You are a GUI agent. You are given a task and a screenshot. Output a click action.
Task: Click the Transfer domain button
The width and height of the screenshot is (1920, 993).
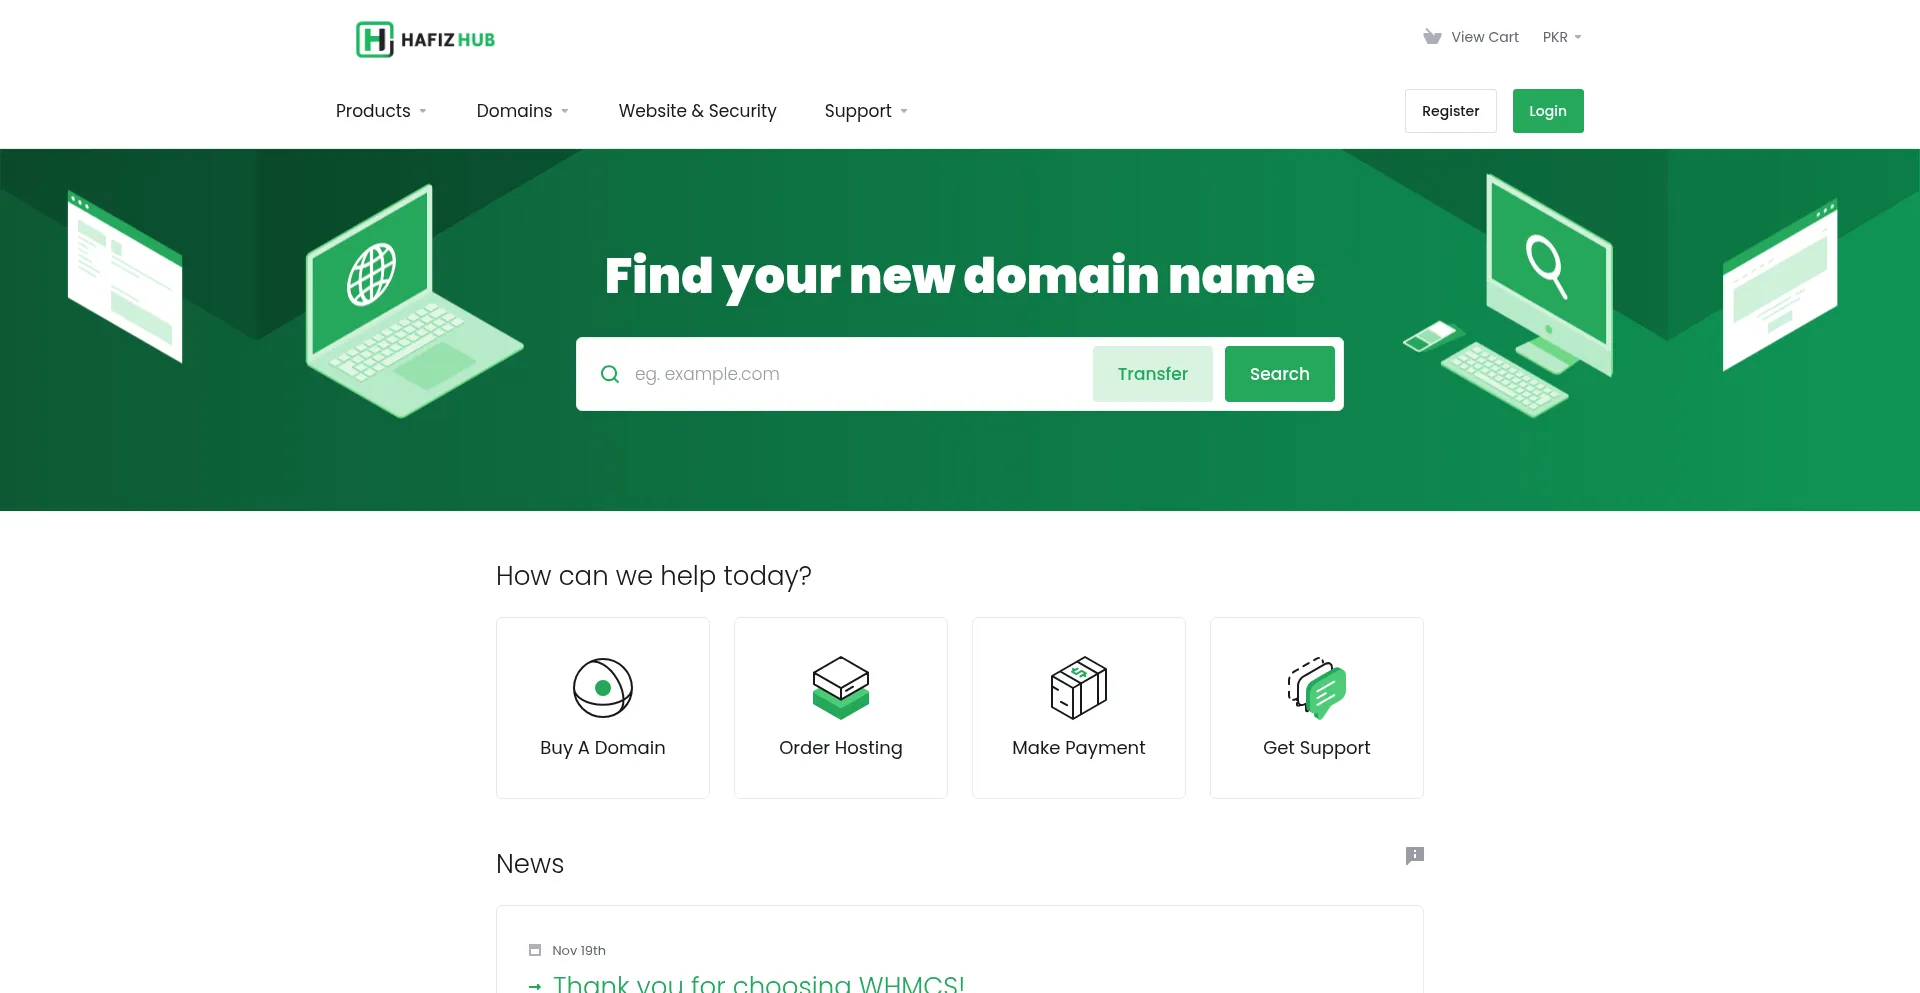1152,374
